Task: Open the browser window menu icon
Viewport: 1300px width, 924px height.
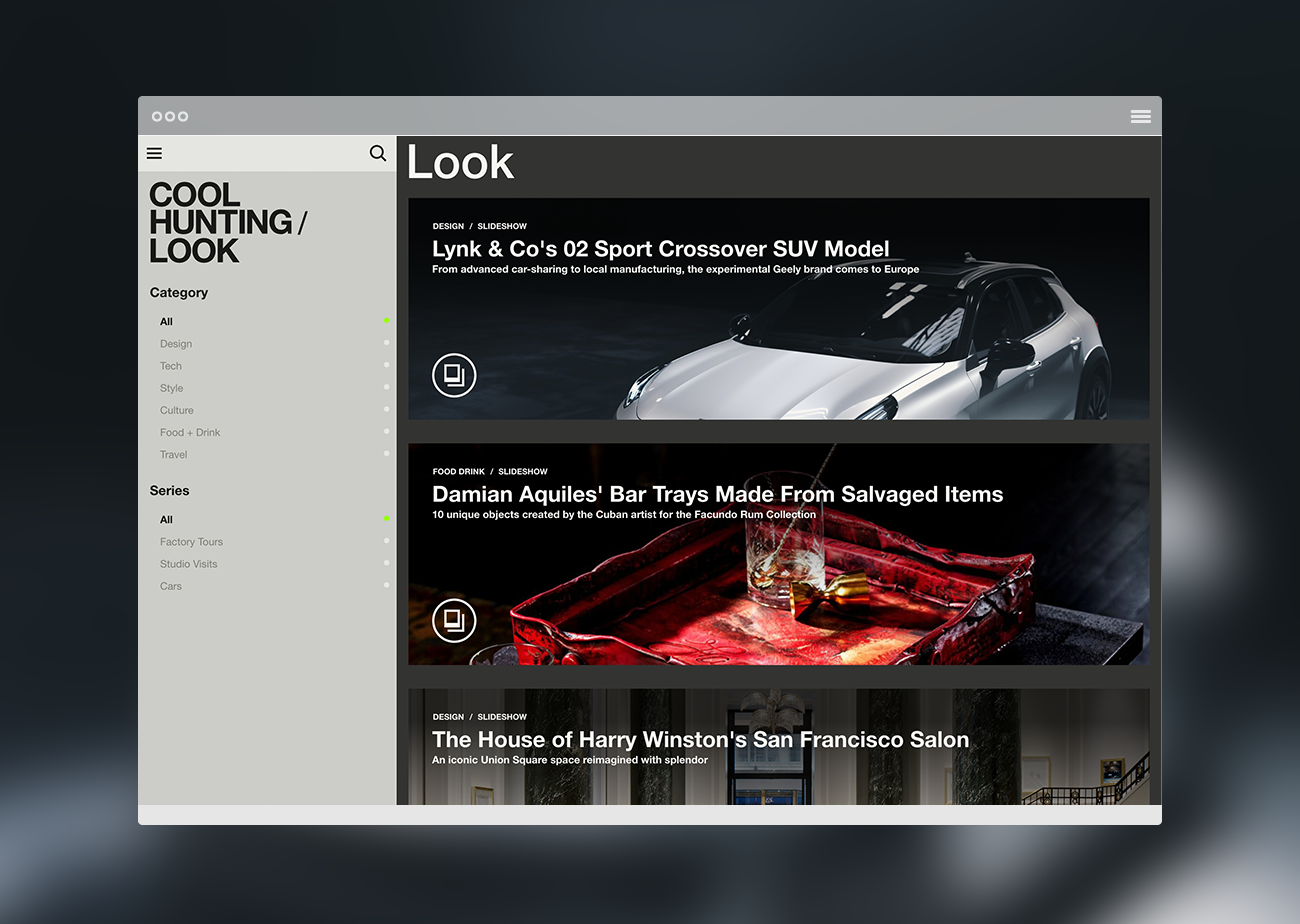Action: click(x=1140, y=116)
